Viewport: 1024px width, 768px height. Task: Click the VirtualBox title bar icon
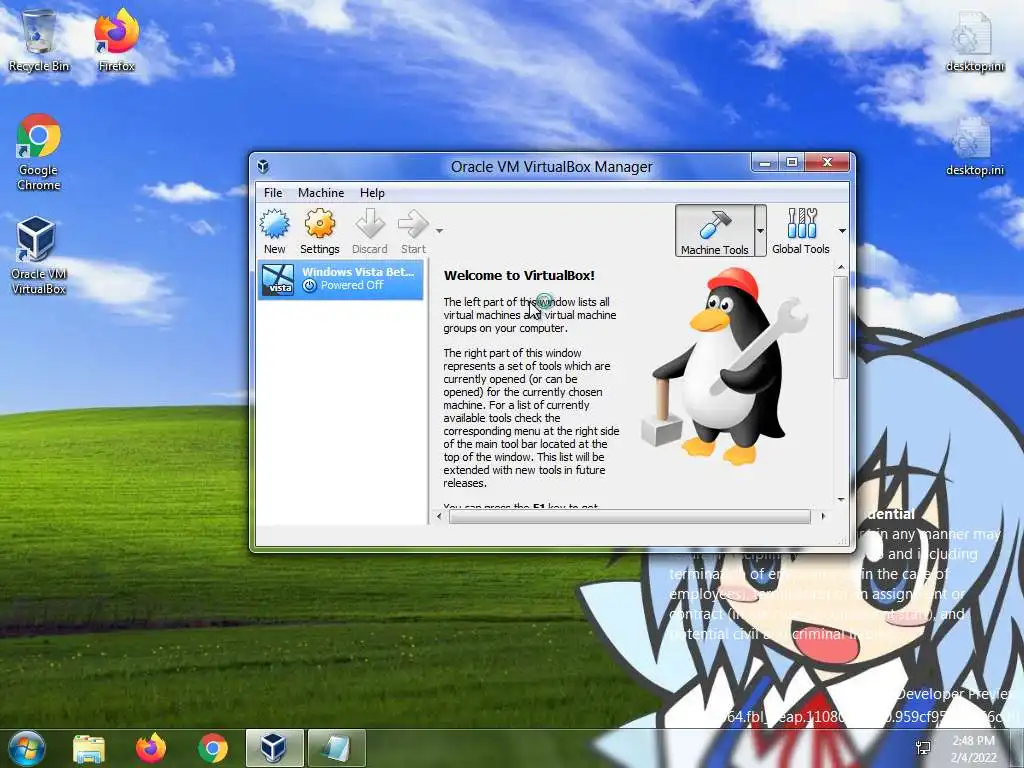coord(263,167)
